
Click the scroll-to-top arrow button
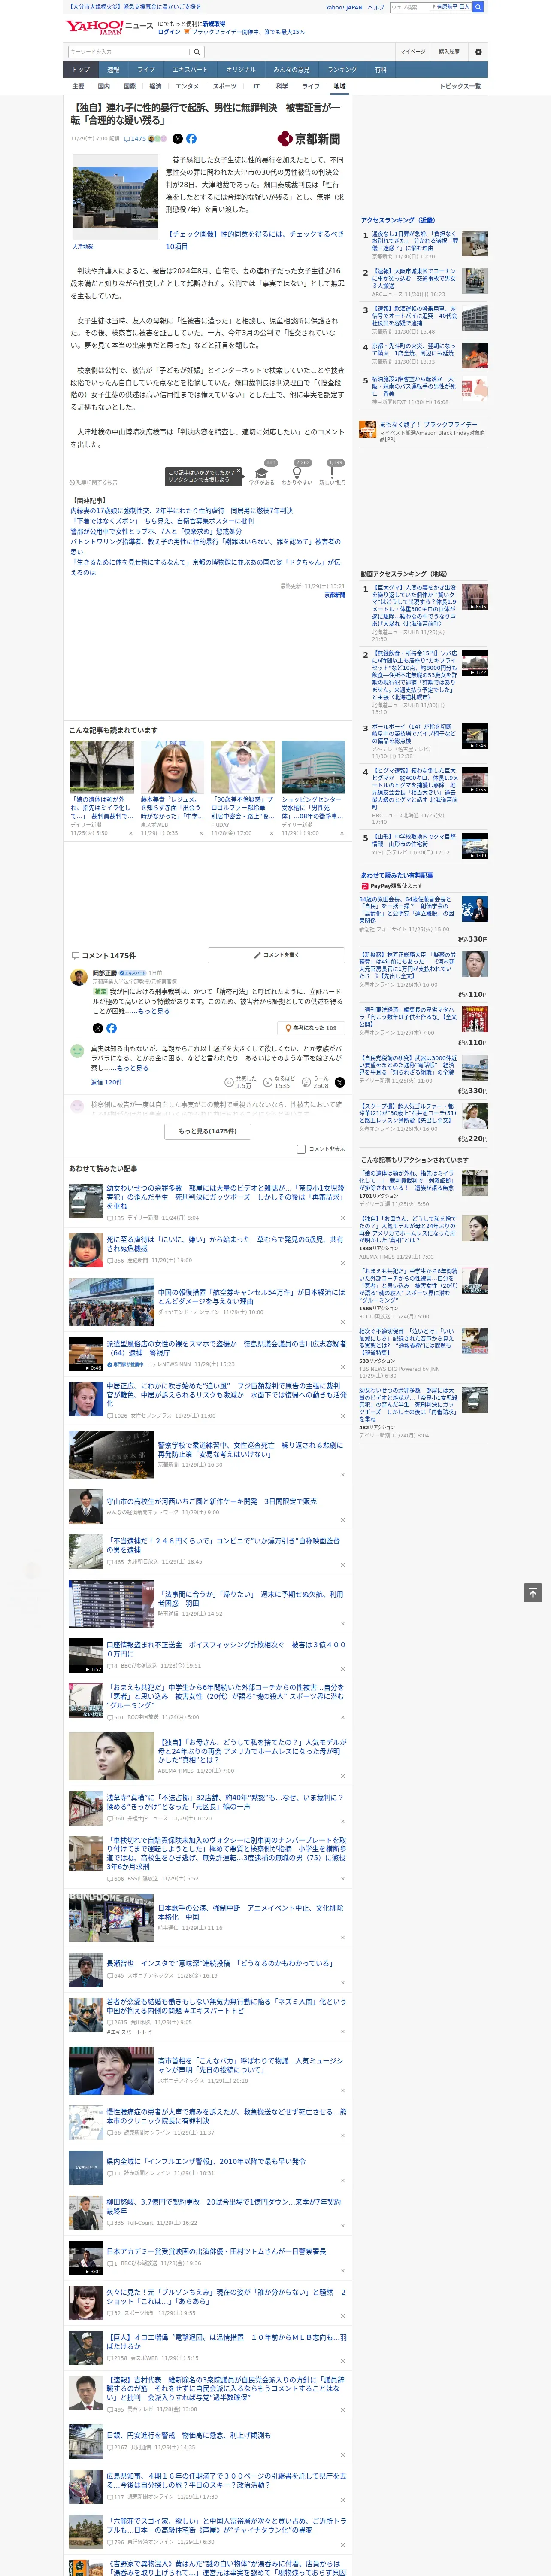(533, 1593)
